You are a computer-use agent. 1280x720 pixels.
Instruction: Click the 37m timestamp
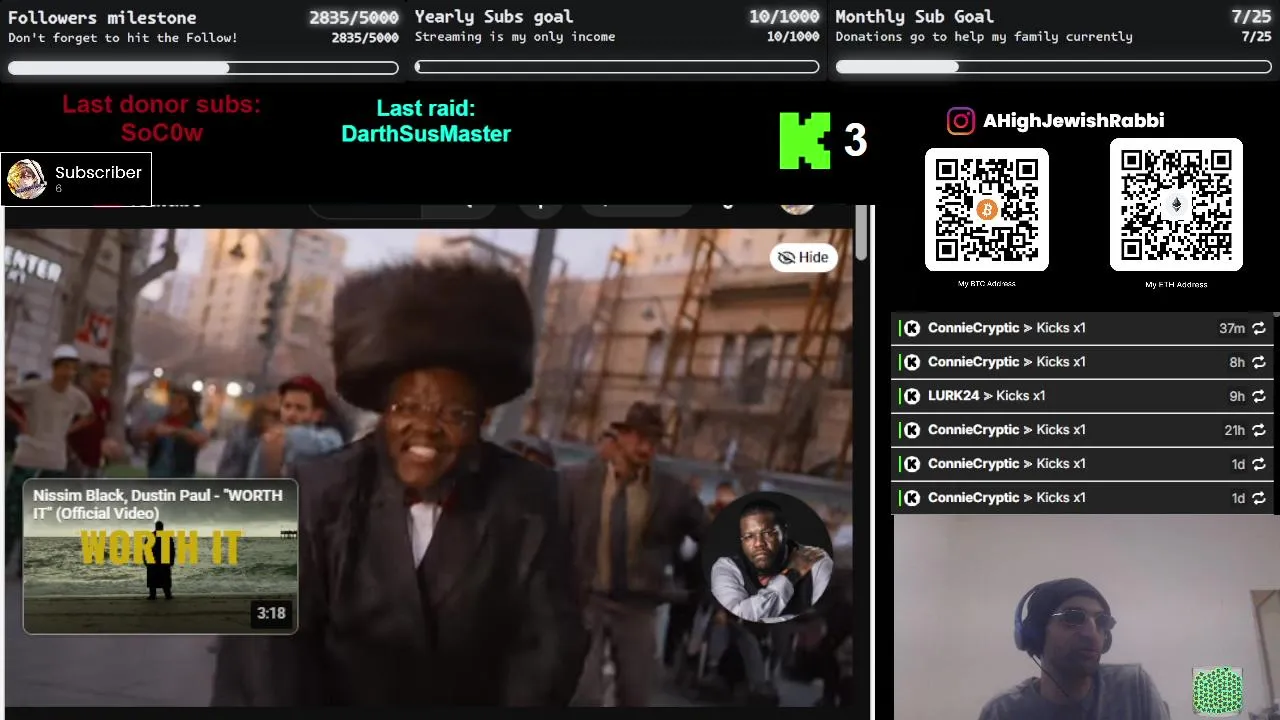pos(1232,328)
